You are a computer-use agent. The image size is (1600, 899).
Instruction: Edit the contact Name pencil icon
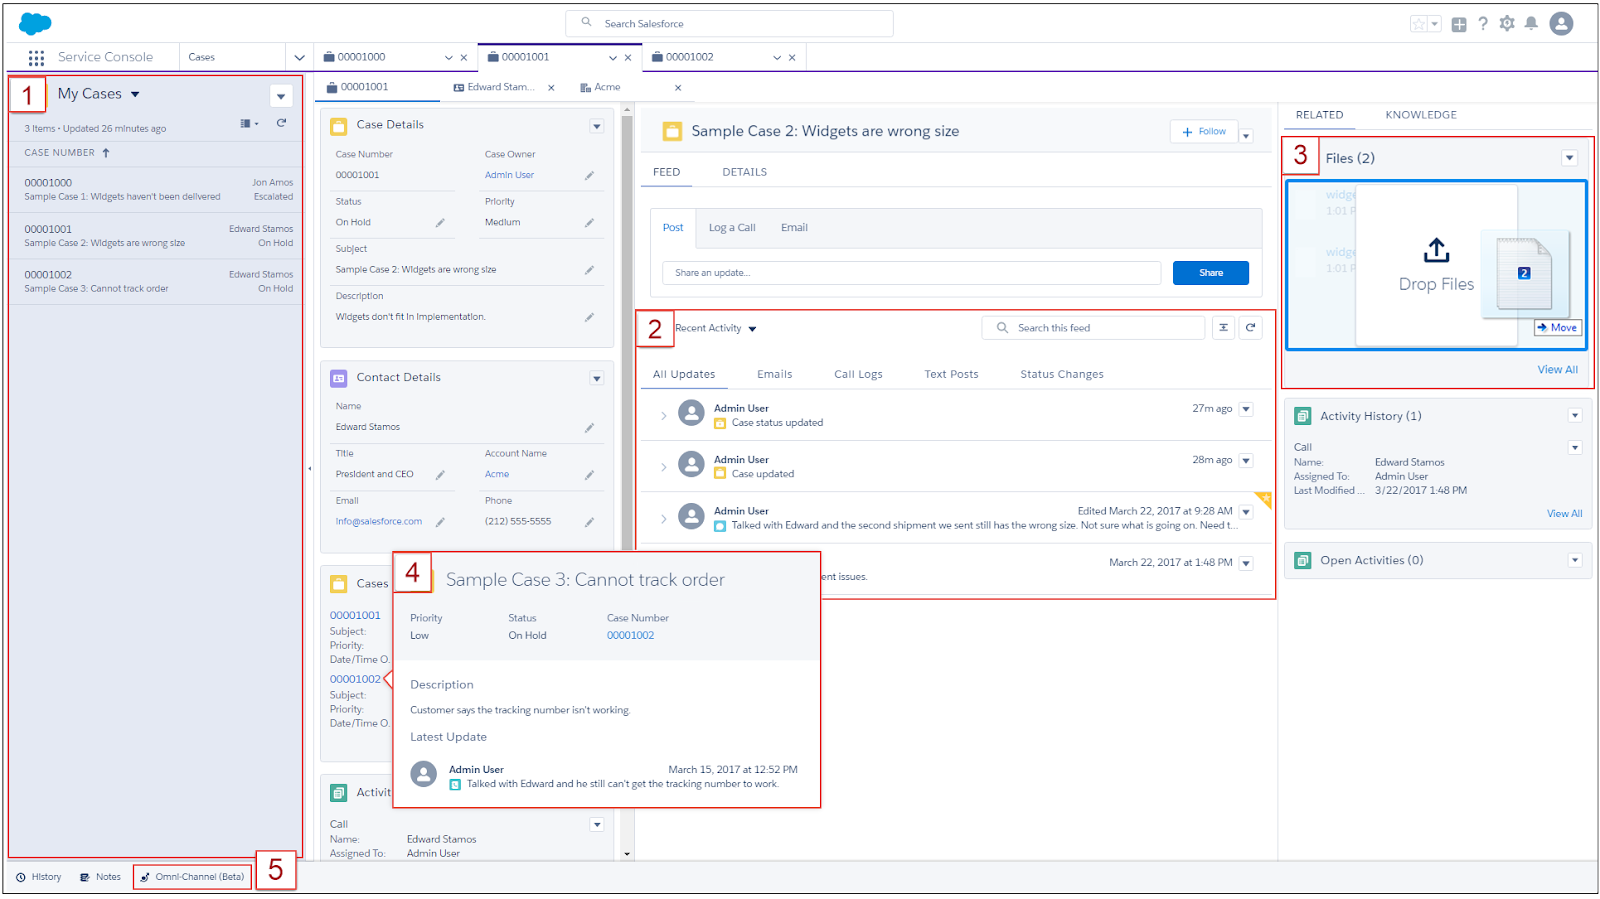point(589,428)
